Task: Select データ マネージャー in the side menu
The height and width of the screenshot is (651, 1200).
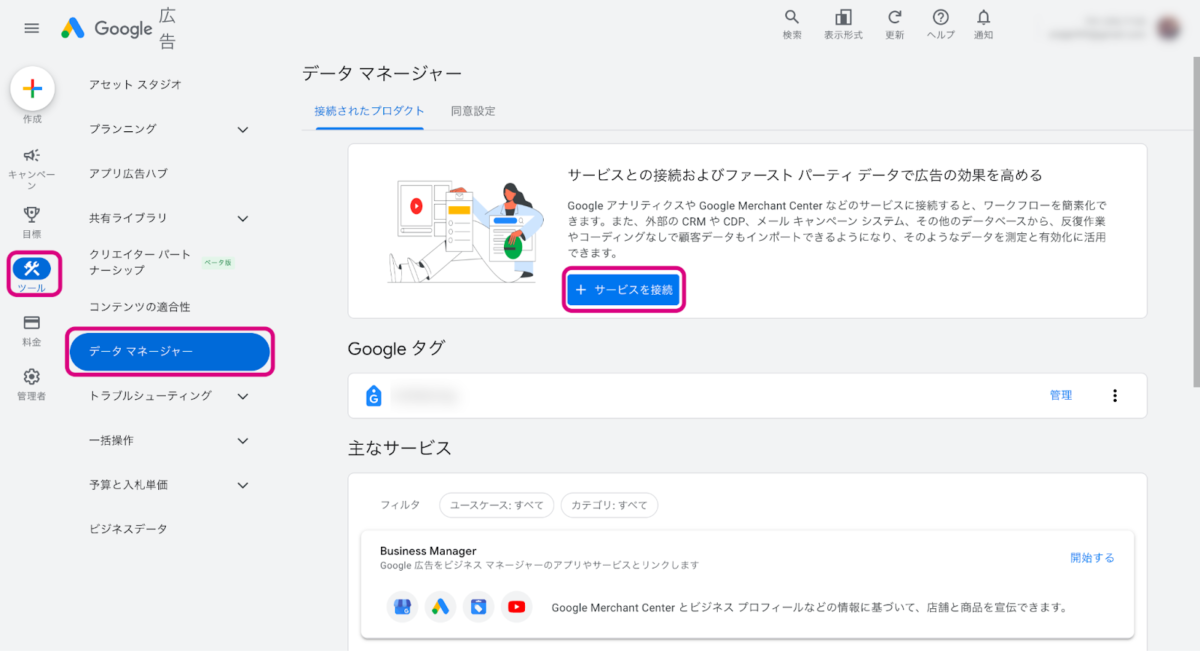Action: [169, 351]
